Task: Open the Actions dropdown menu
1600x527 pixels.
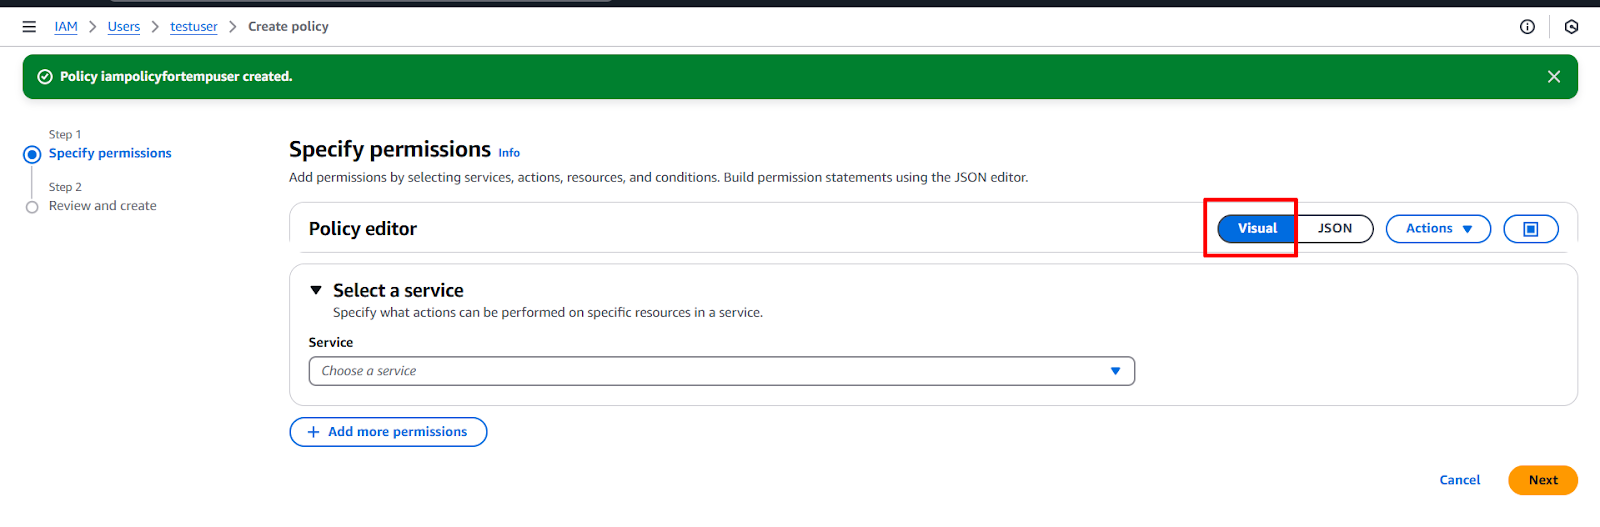Action: click(x=1438, y=229)
